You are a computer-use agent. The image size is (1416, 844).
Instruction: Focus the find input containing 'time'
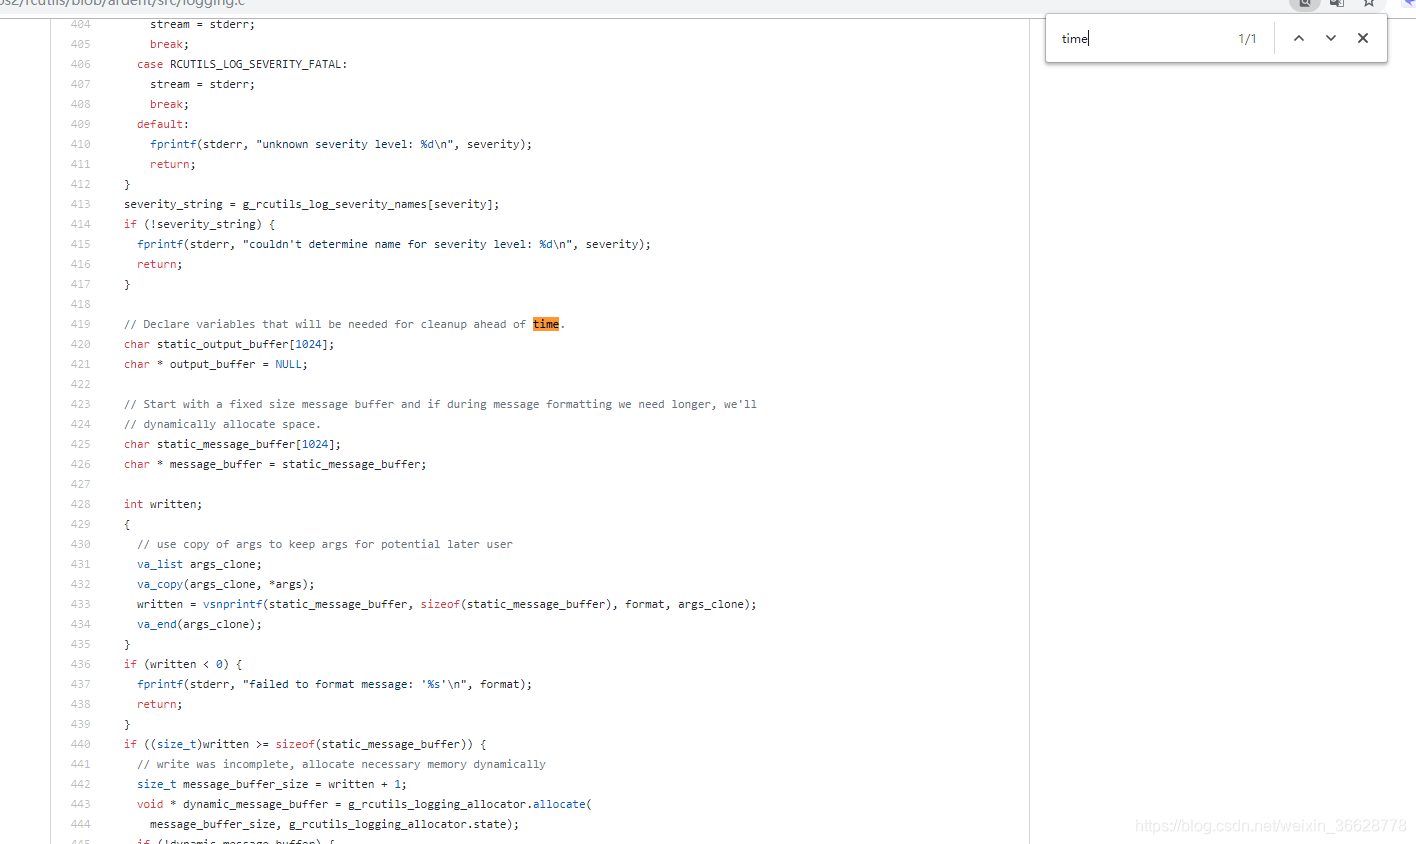[x=1140, y=38]
